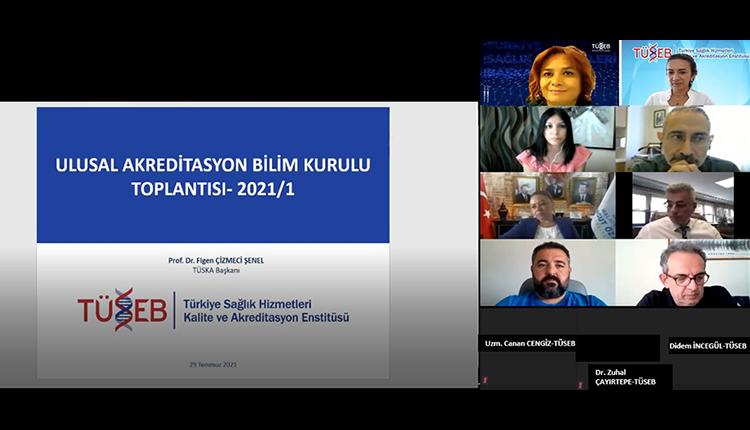Click the '29 Temmuz 2021' date
Image resolution: width=750 pixels, height=430 pixels.
pyautogui.click(x=213, y=364)
